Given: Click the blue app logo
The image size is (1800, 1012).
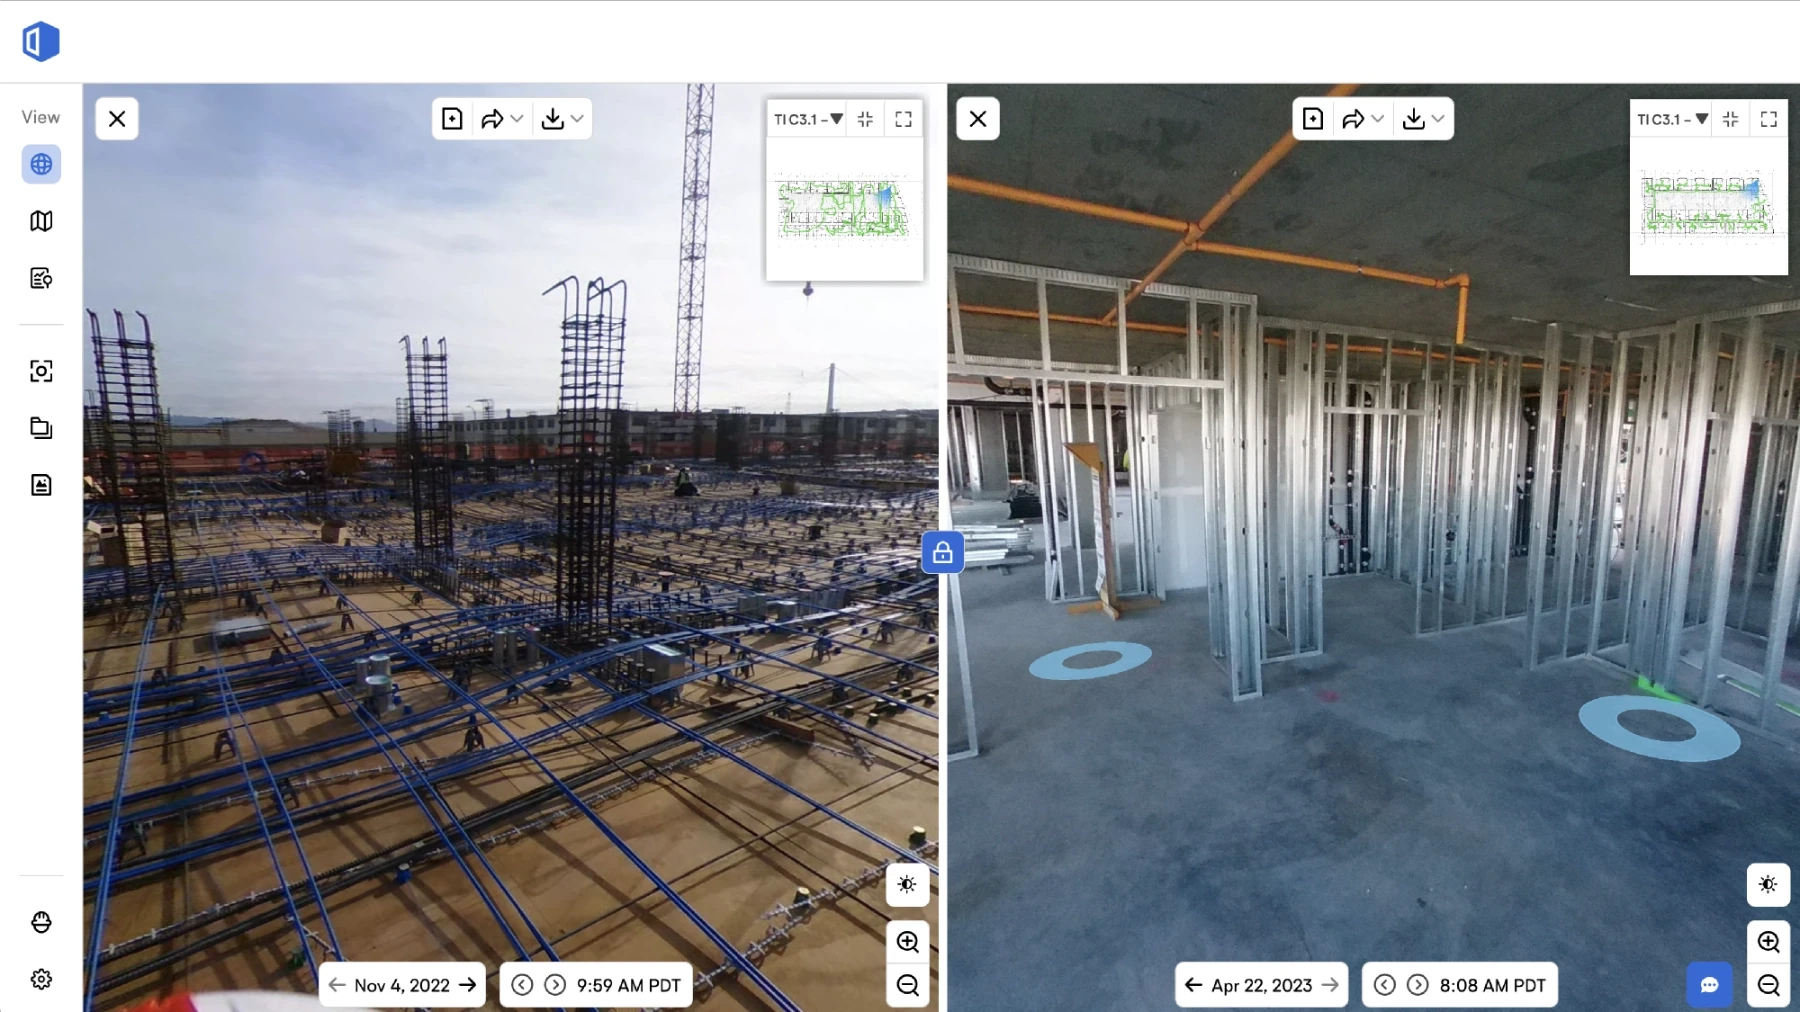Looking at the screenshot, I should (41, 41).
